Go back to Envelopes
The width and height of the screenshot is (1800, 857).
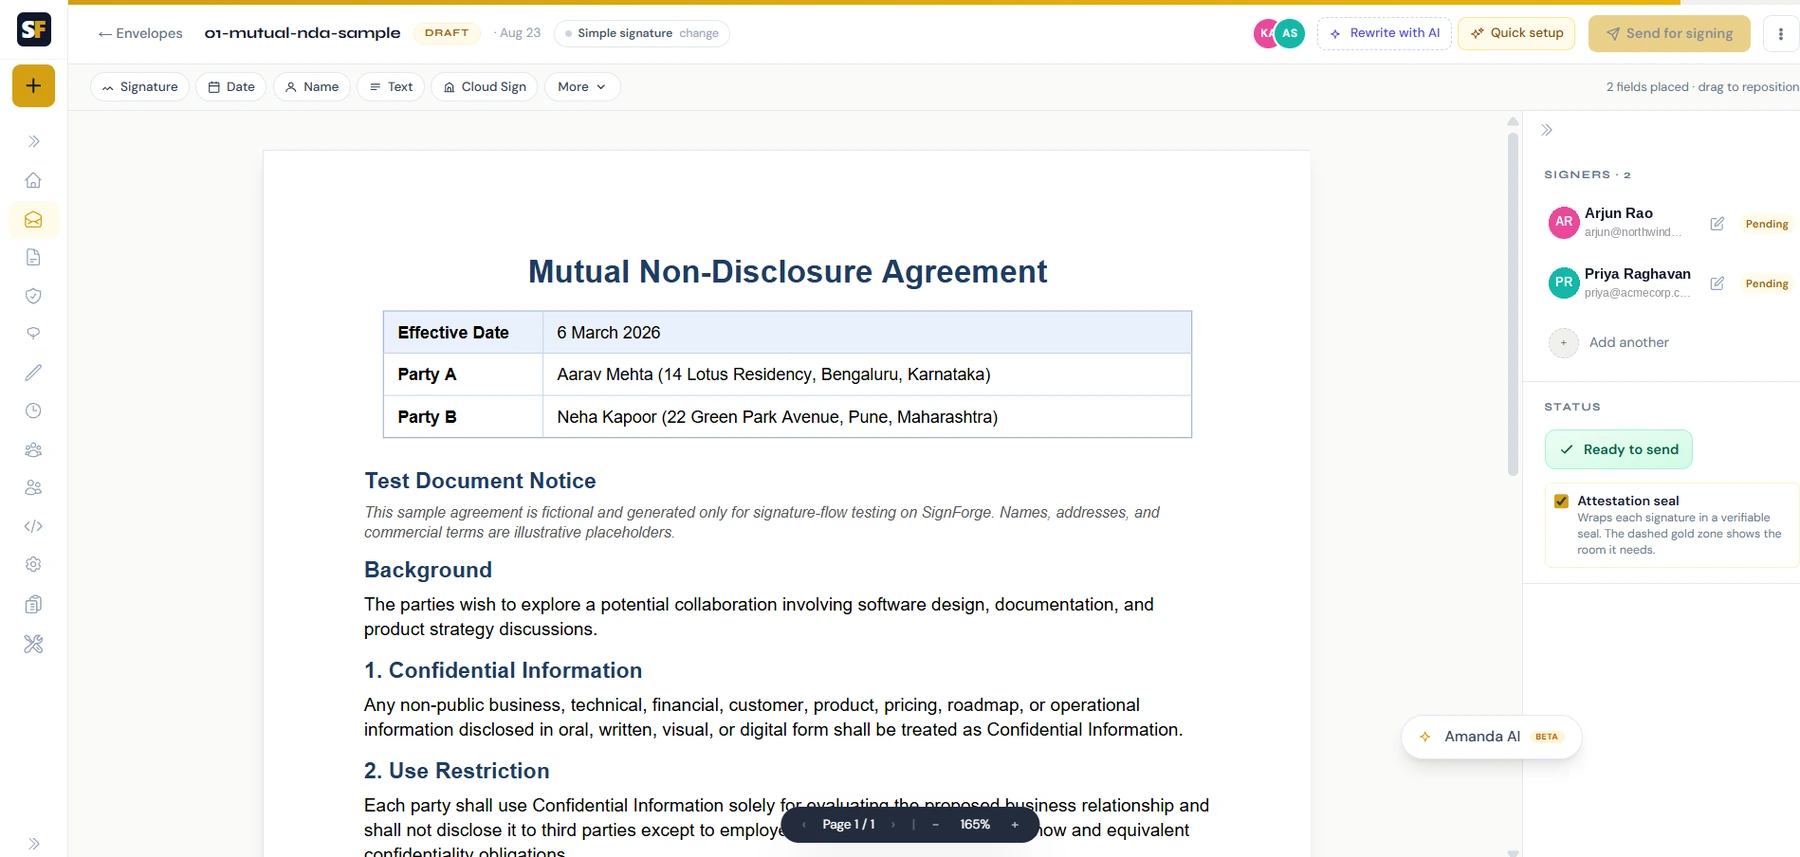140,33
